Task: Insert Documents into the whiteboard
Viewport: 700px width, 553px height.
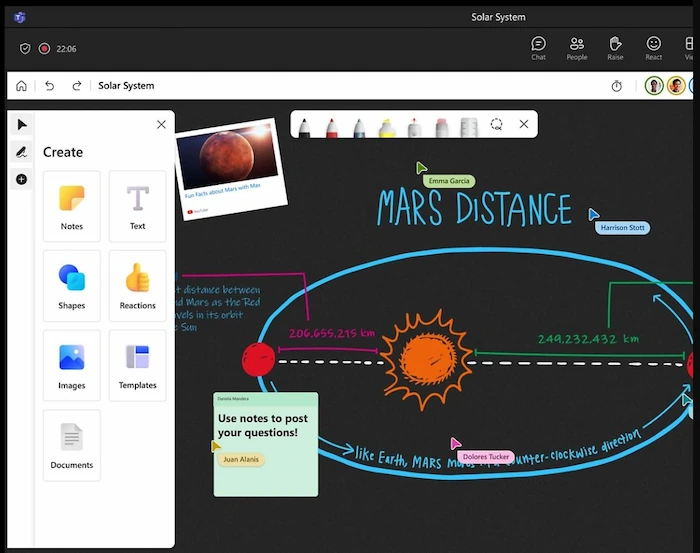Action: click(x=72, y=445)
